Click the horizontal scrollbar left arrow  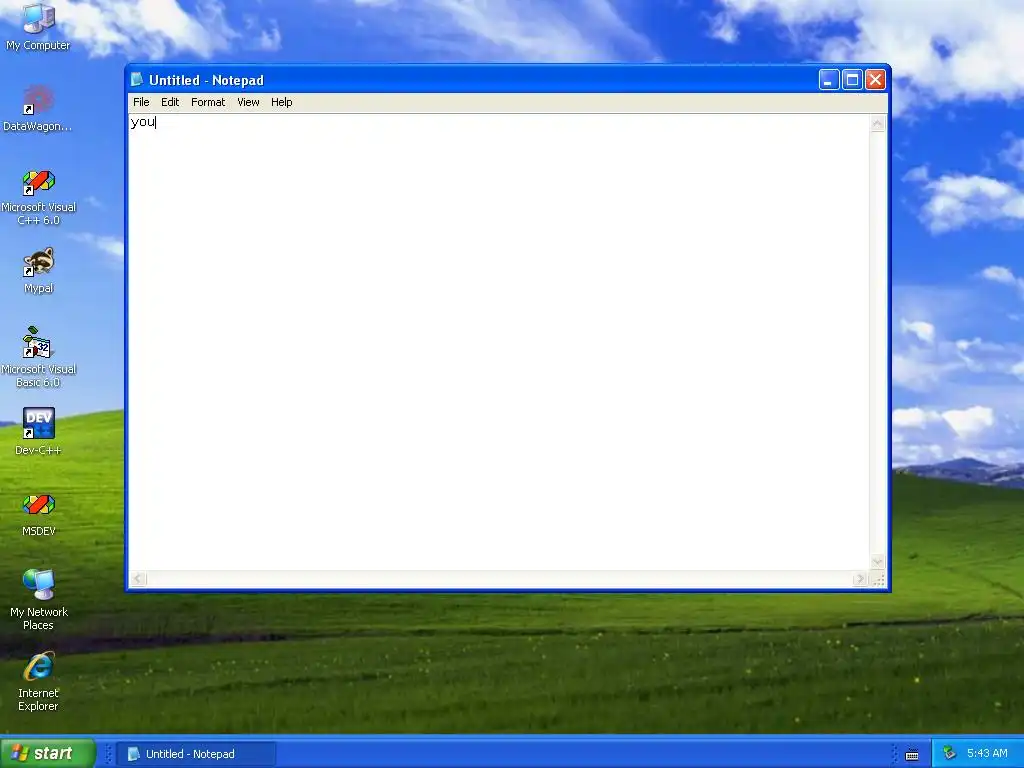pos(138,579)
